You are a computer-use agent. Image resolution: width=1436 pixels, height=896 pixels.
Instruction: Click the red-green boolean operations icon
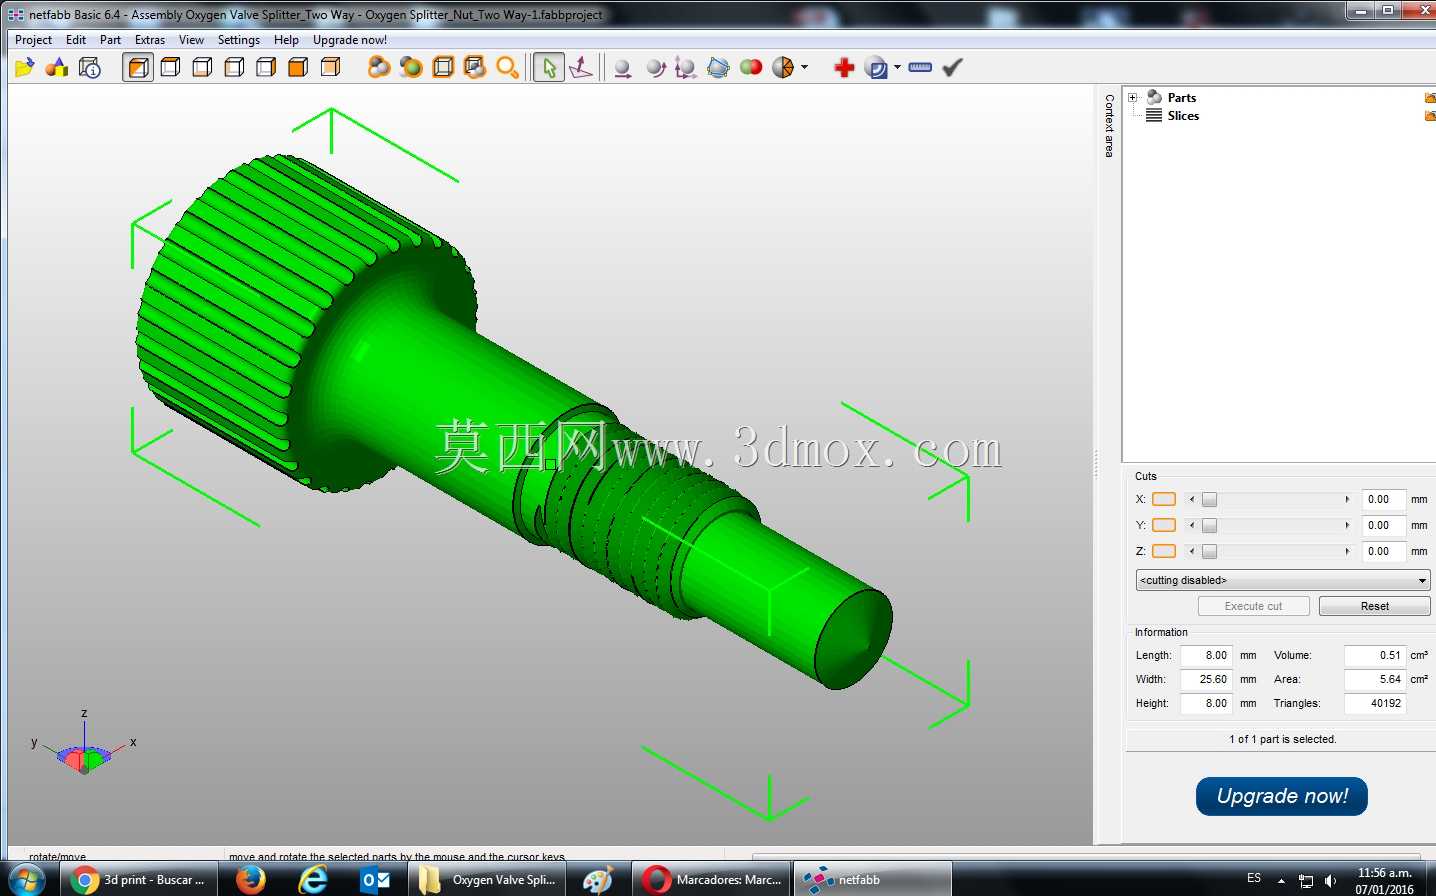click(751, 68)
